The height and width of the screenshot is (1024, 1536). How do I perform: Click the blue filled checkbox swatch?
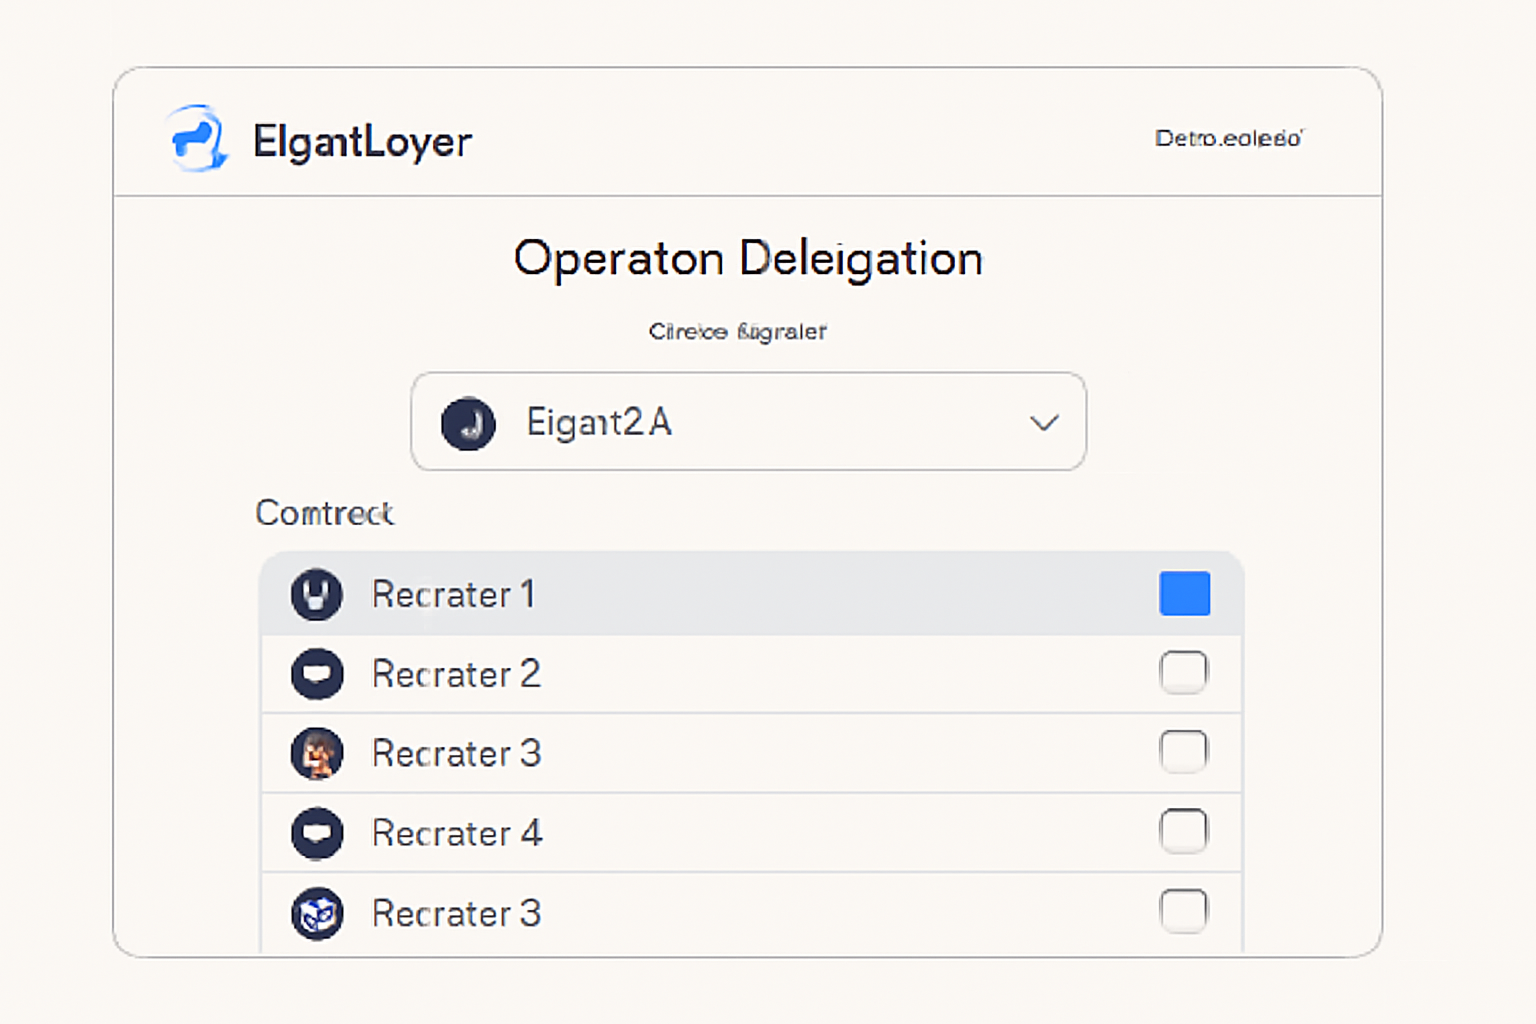(1184, 593)
